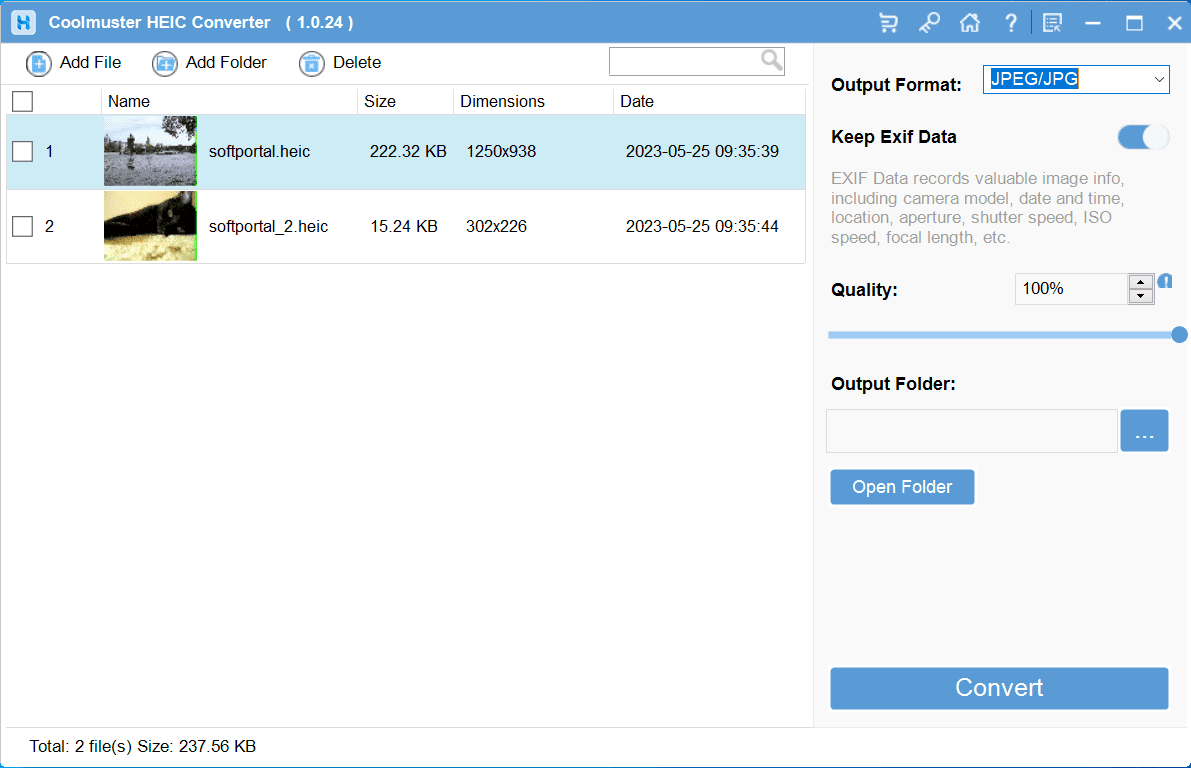This screenshot has width=1191, height=768.
Task: Click the Open Folder button
Action: pyautogui.click(x=902, y=487)
